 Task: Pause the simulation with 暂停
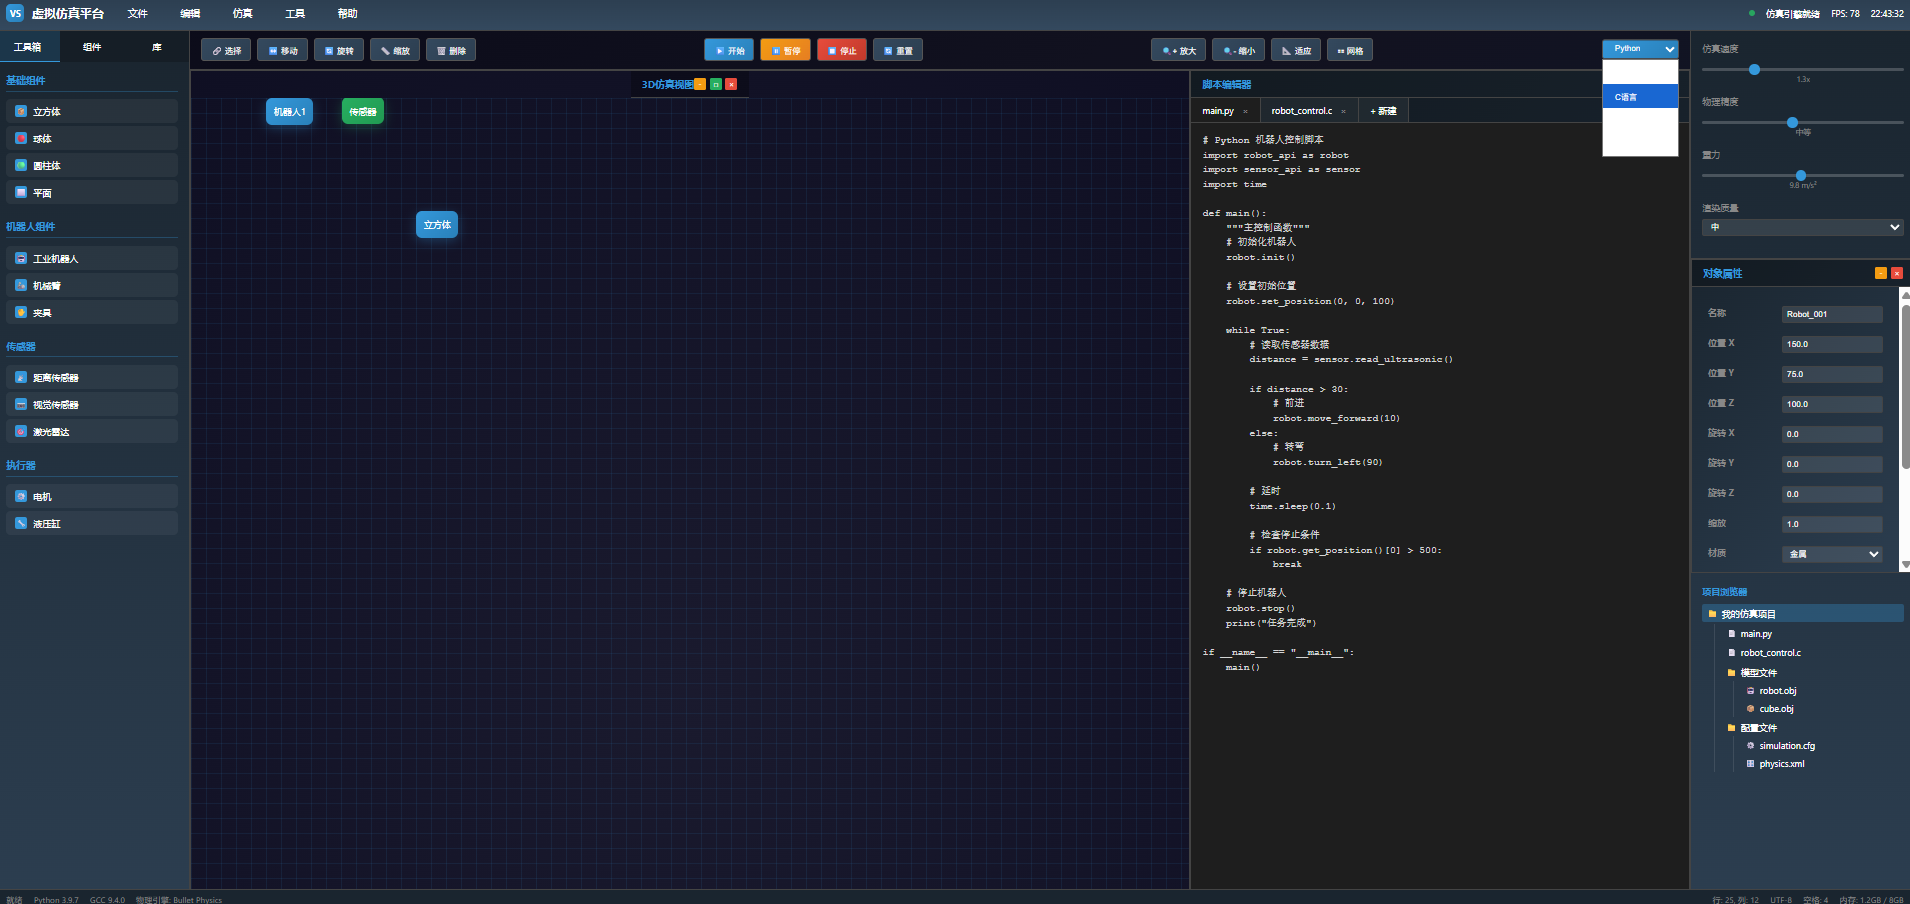tap(785, 50)
